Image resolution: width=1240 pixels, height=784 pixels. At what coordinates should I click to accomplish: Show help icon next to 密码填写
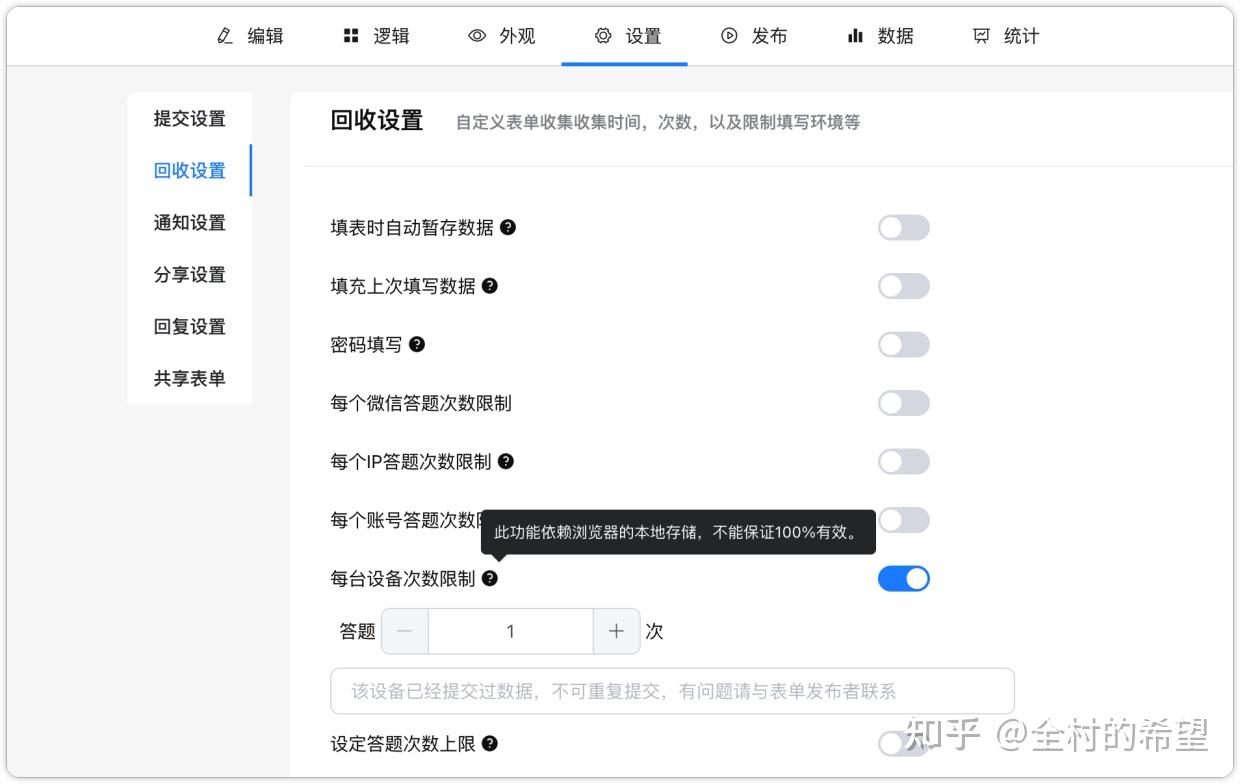pos(417,344)
